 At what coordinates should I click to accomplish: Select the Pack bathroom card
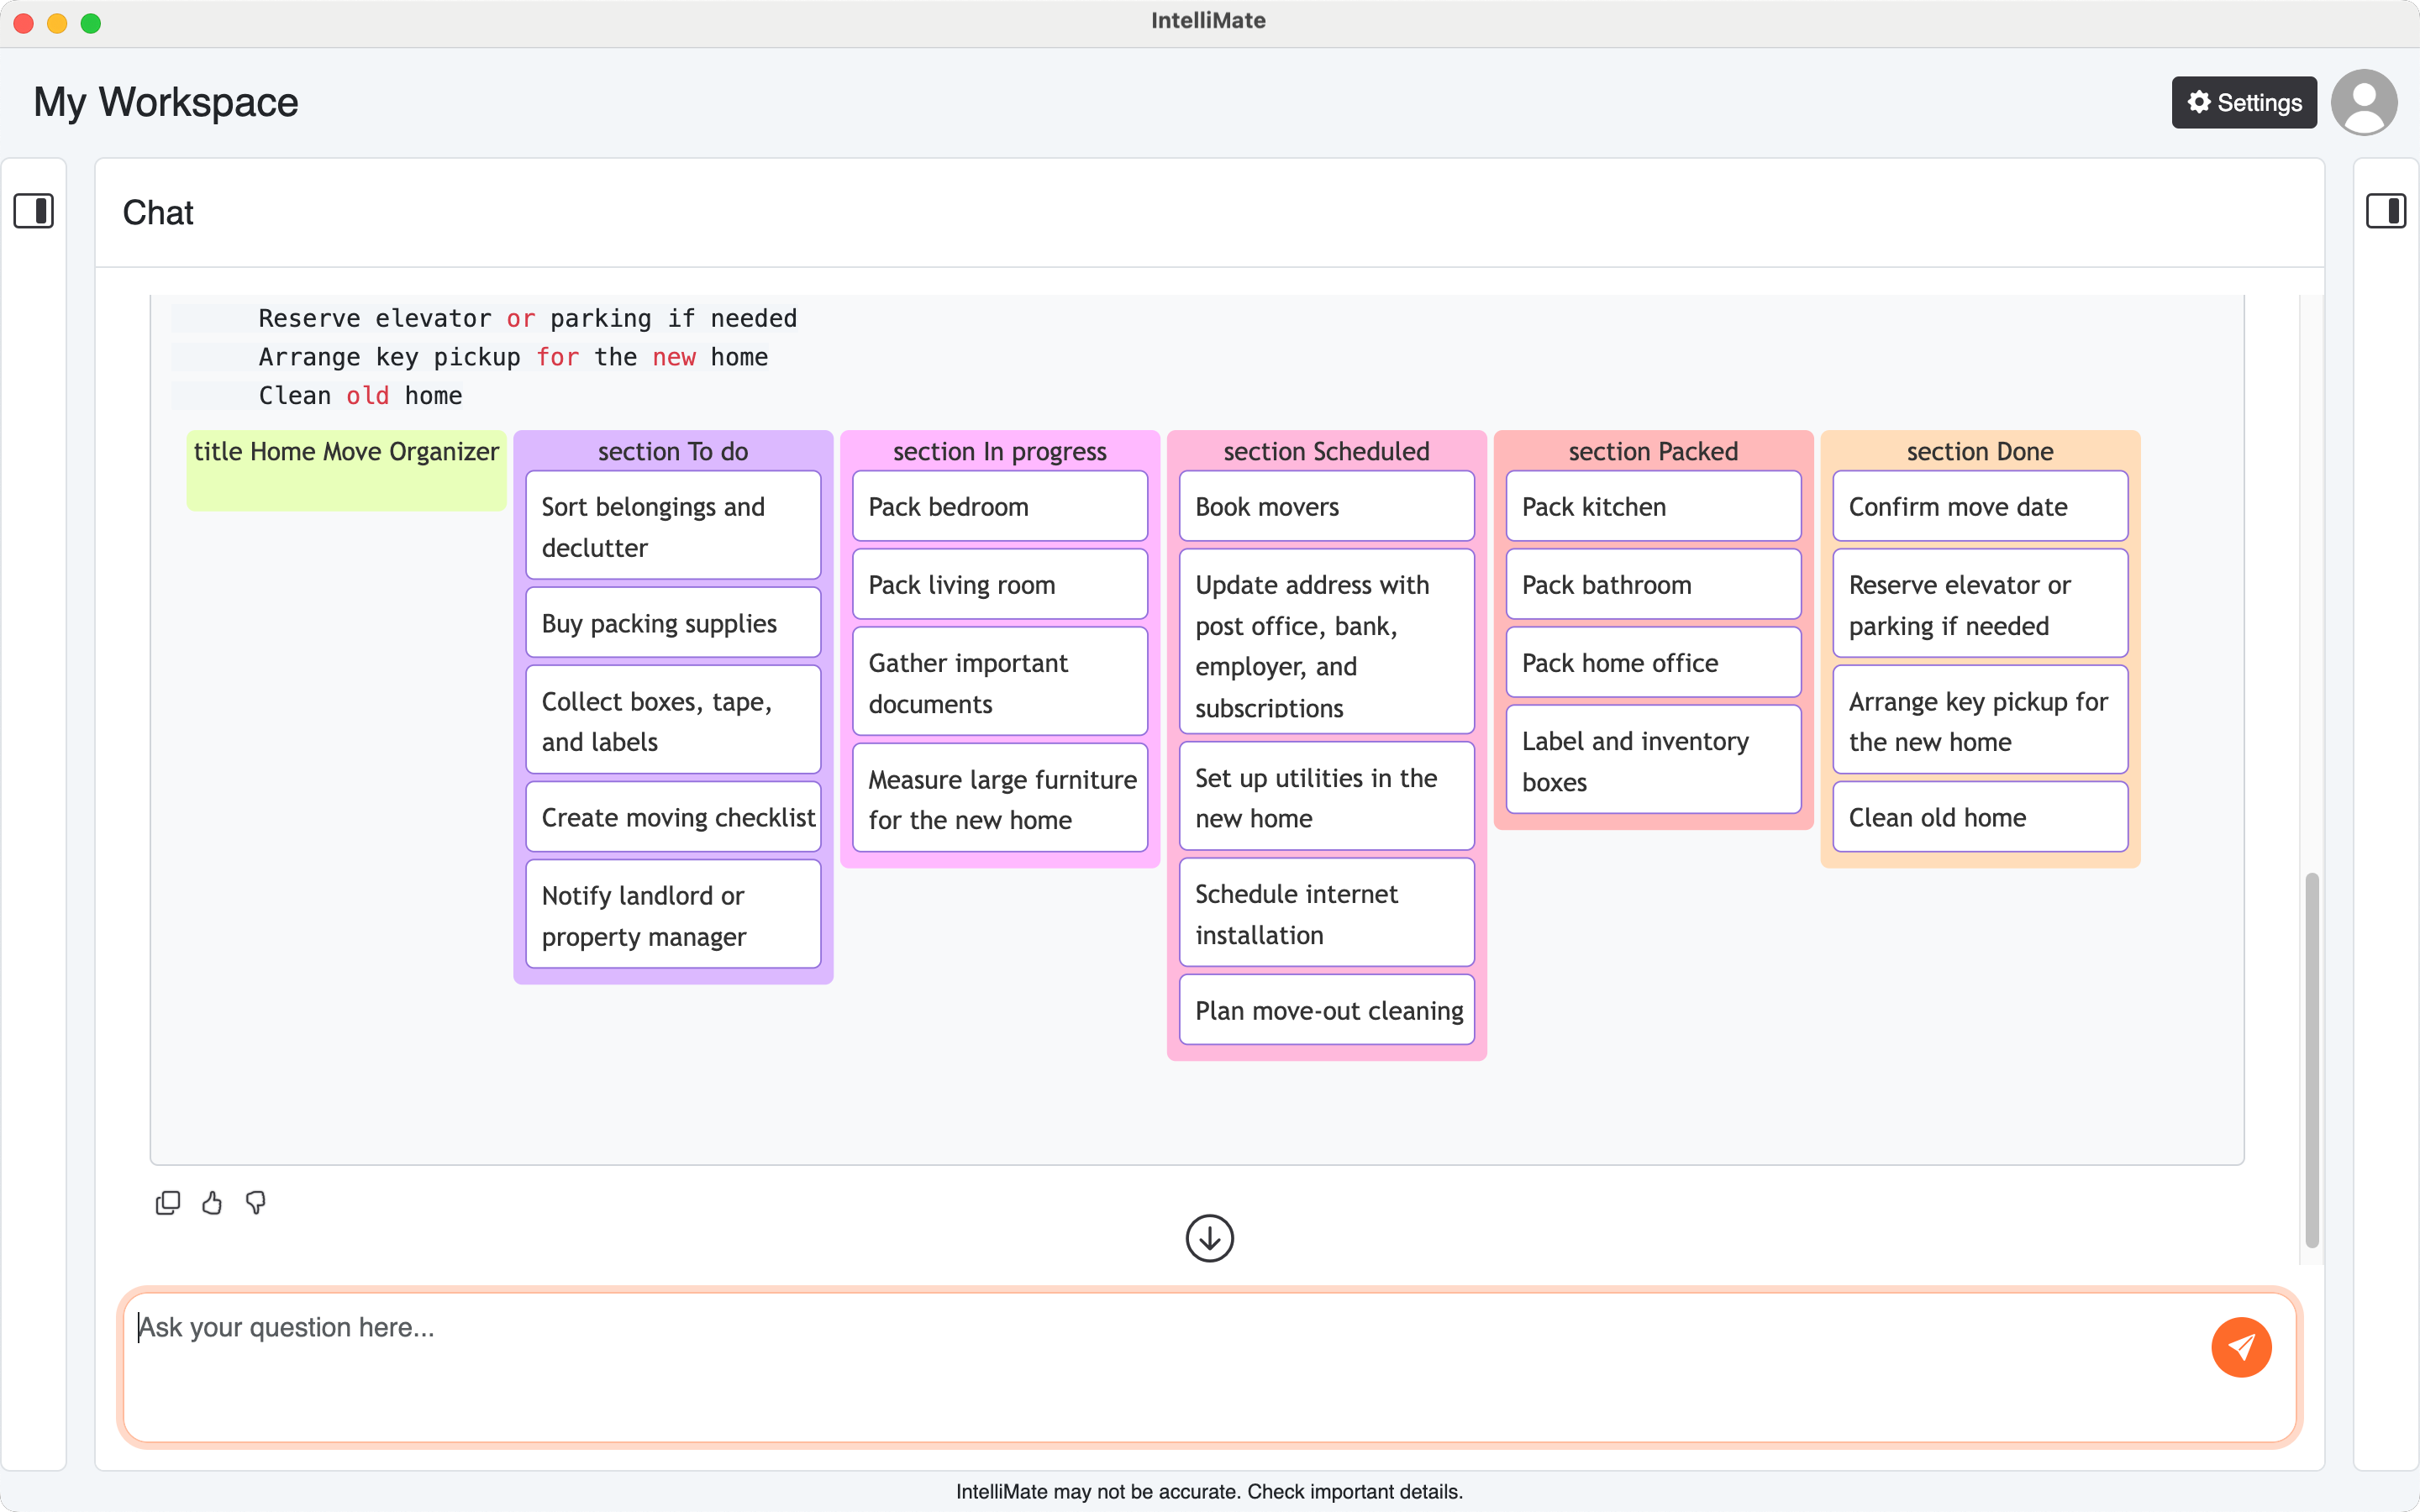click(x=1653, y=584)
